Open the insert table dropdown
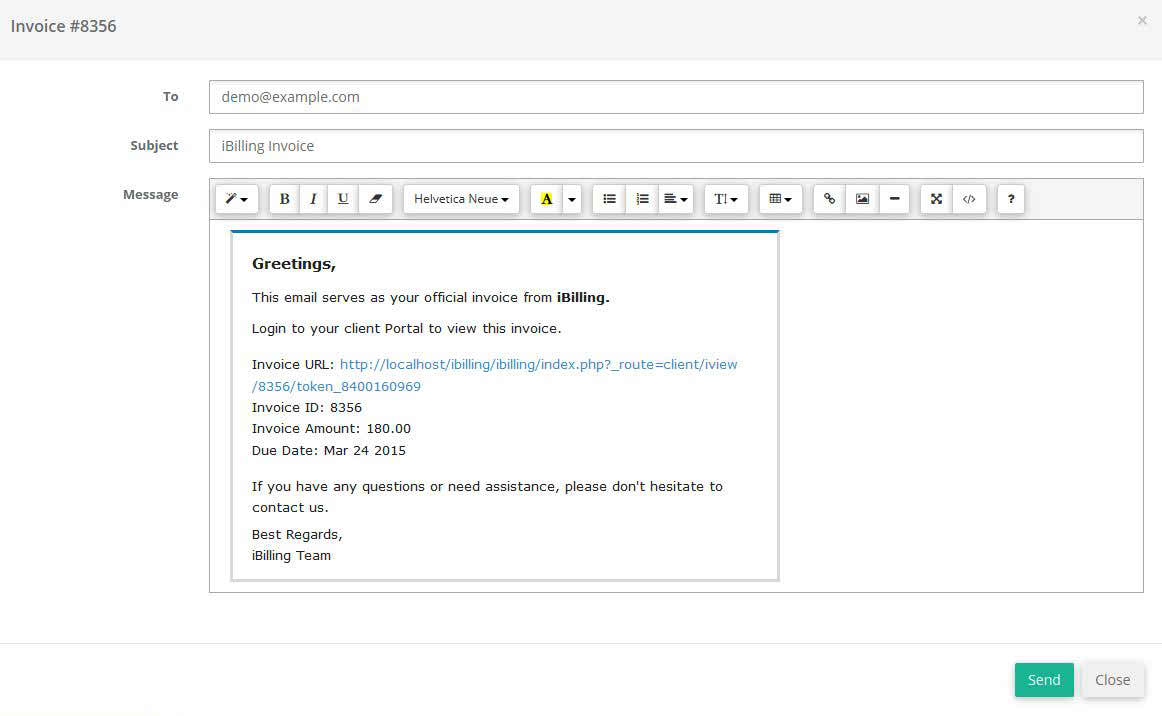Viewport: 1162px width, 716px height. pos(780,199)
